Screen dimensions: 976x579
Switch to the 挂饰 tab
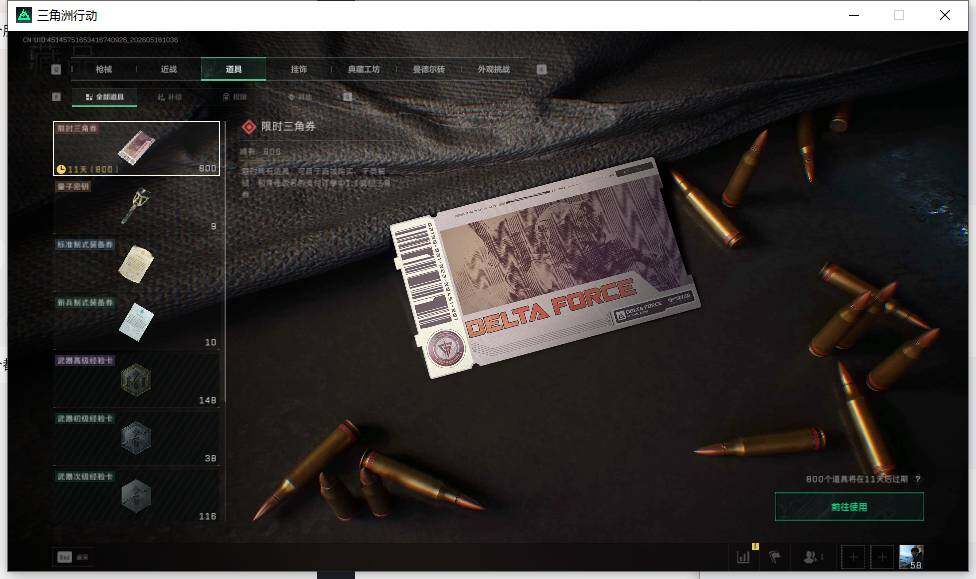coord(298,69)
